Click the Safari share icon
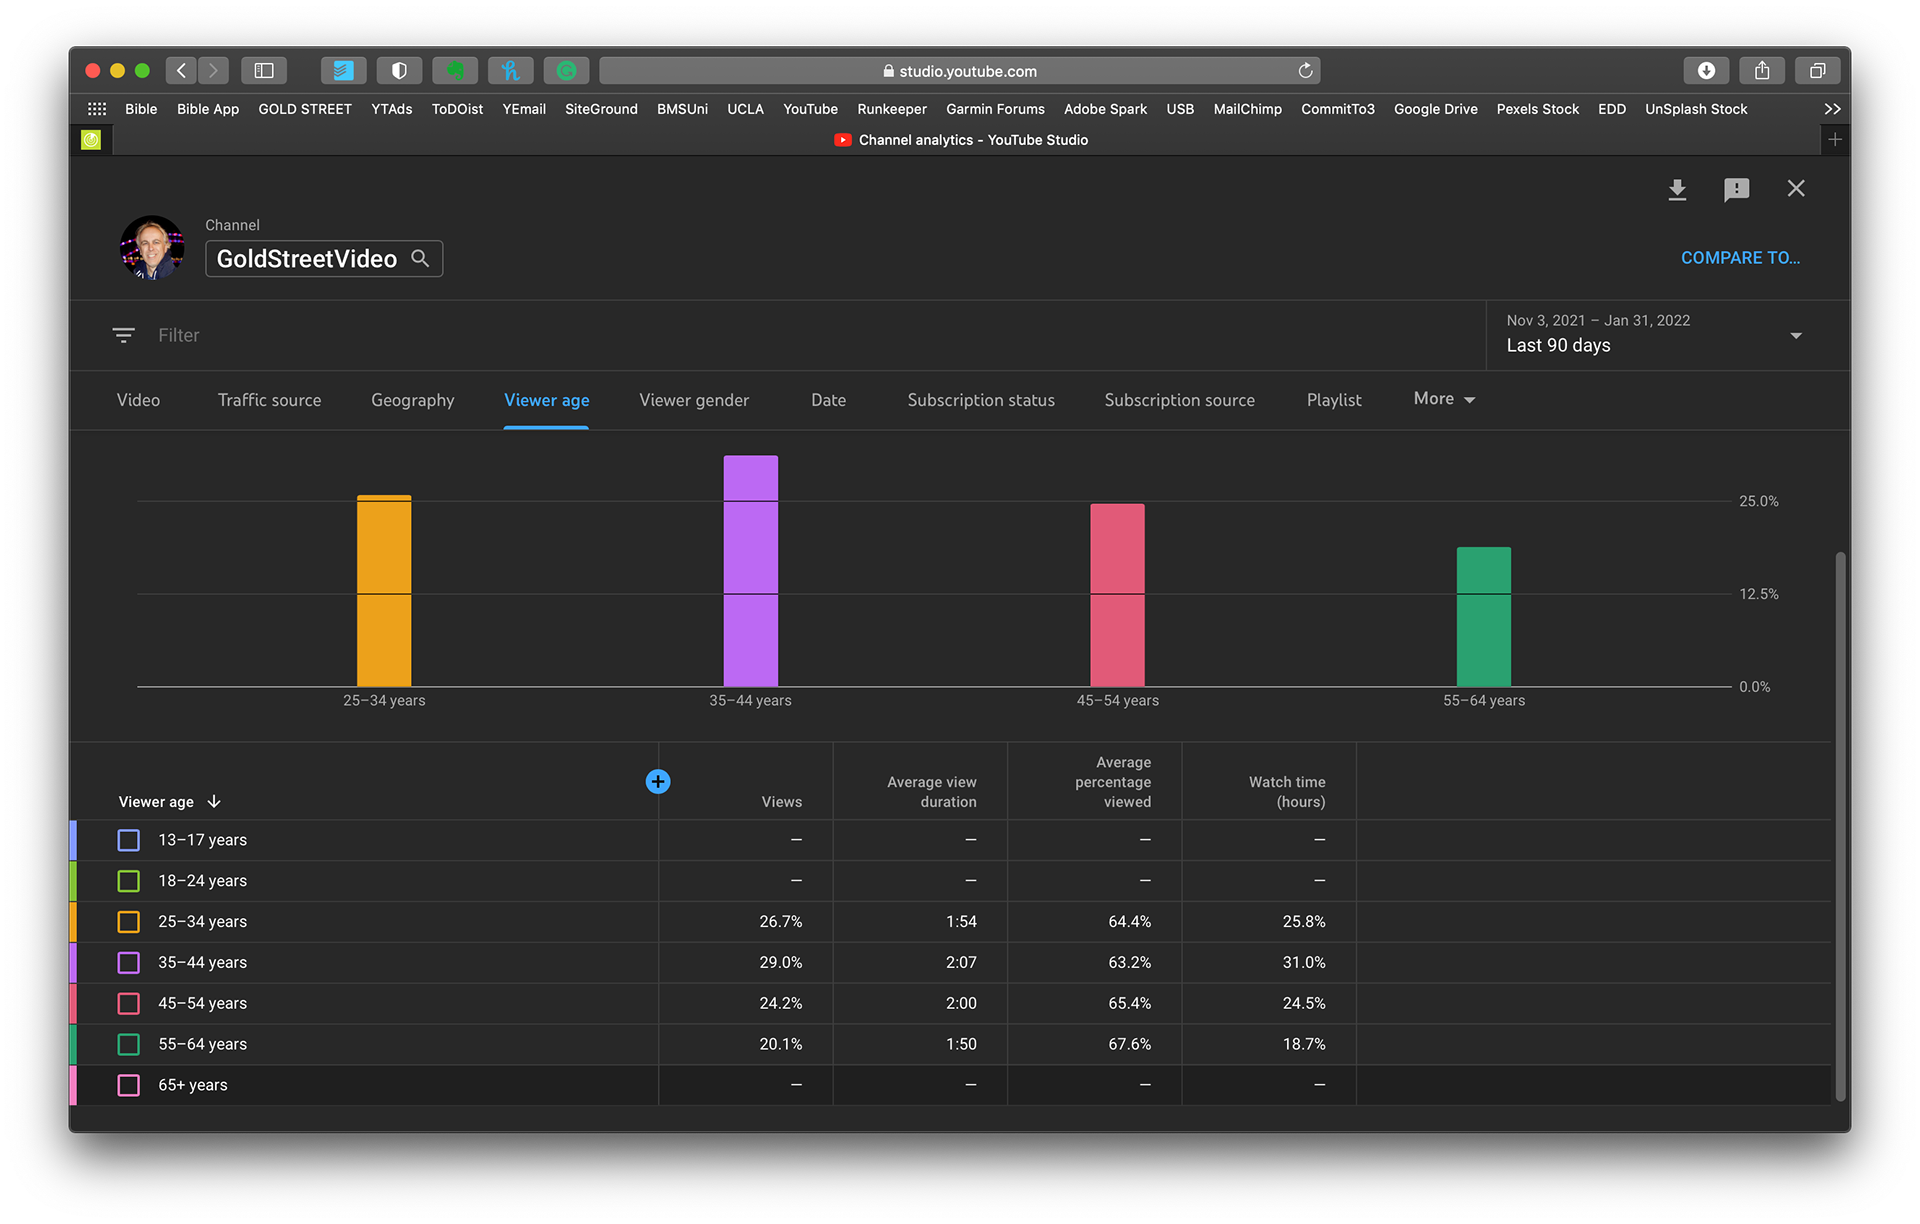Image resolution: width=1920 pixels, height=1224 pixels. [1762, 71]
